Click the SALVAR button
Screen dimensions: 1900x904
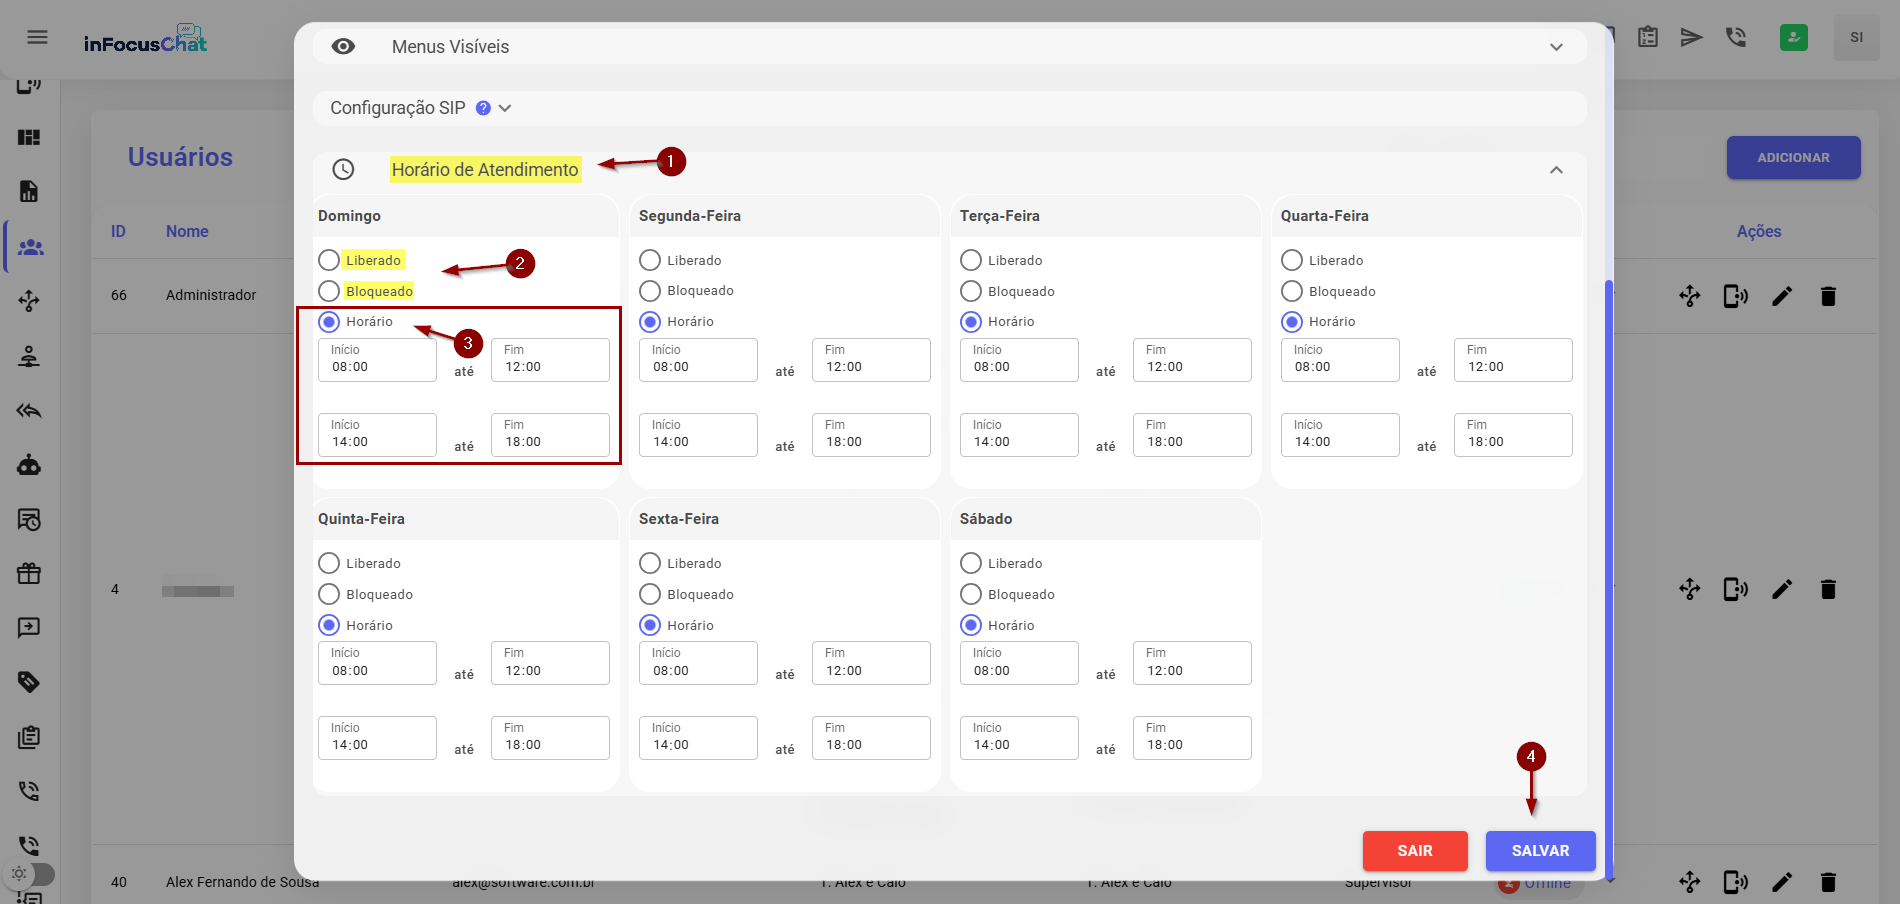pos(1540,851)
